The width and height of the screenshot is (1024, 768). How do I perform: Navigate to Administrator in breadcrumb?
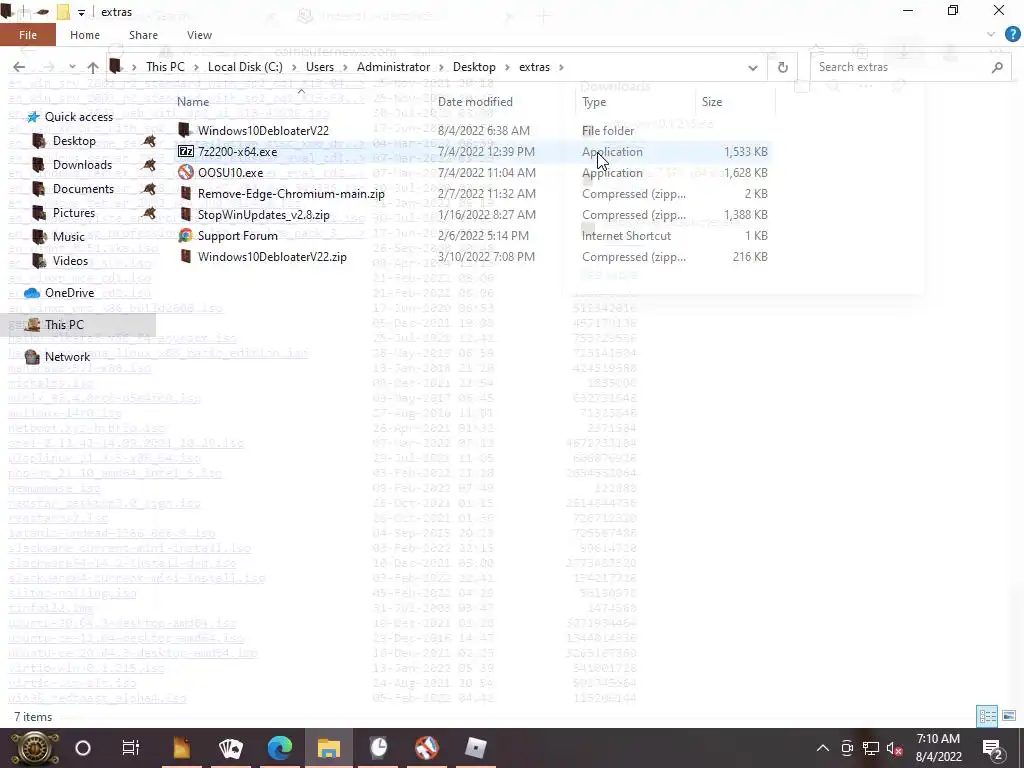coord(393,67)
